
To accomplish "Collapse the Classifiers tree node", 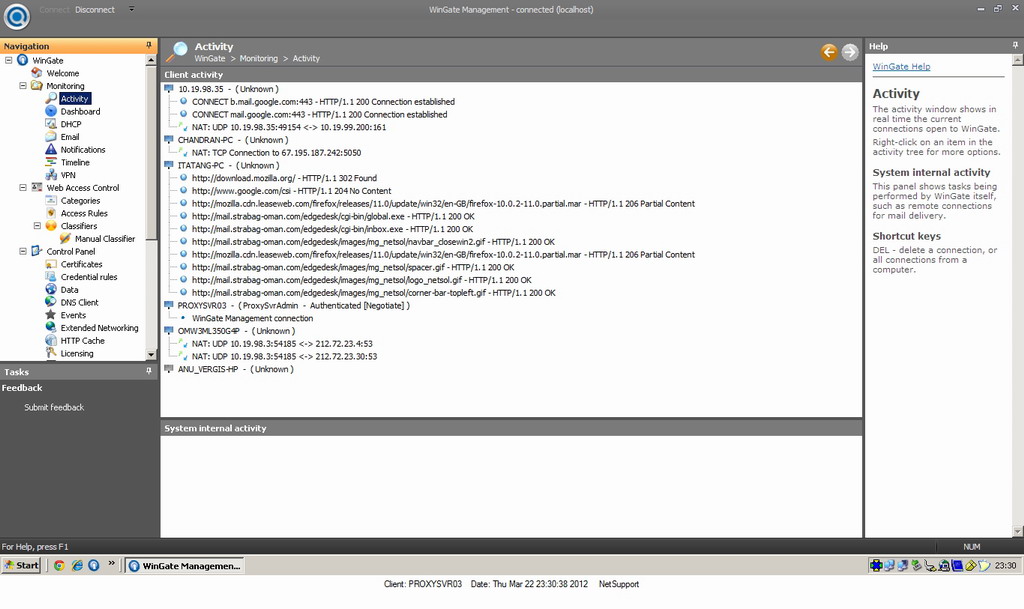I will point(37,226).
